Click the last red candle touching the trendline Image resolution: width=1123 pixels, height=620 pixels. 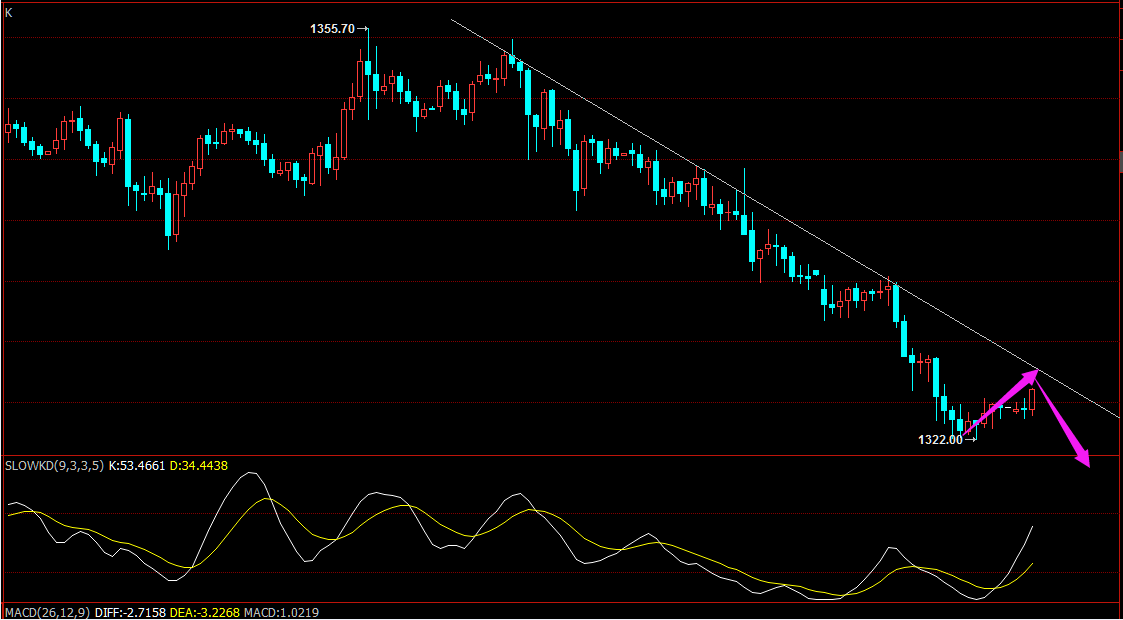1032,399
